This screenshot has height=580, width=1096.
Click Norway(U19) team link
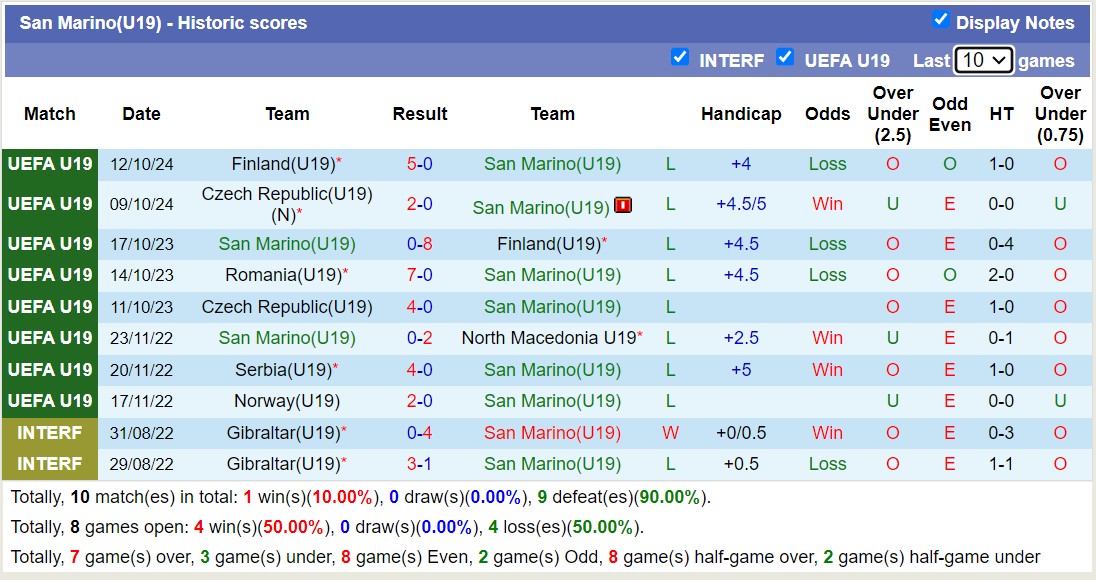[x=286, y=401]
